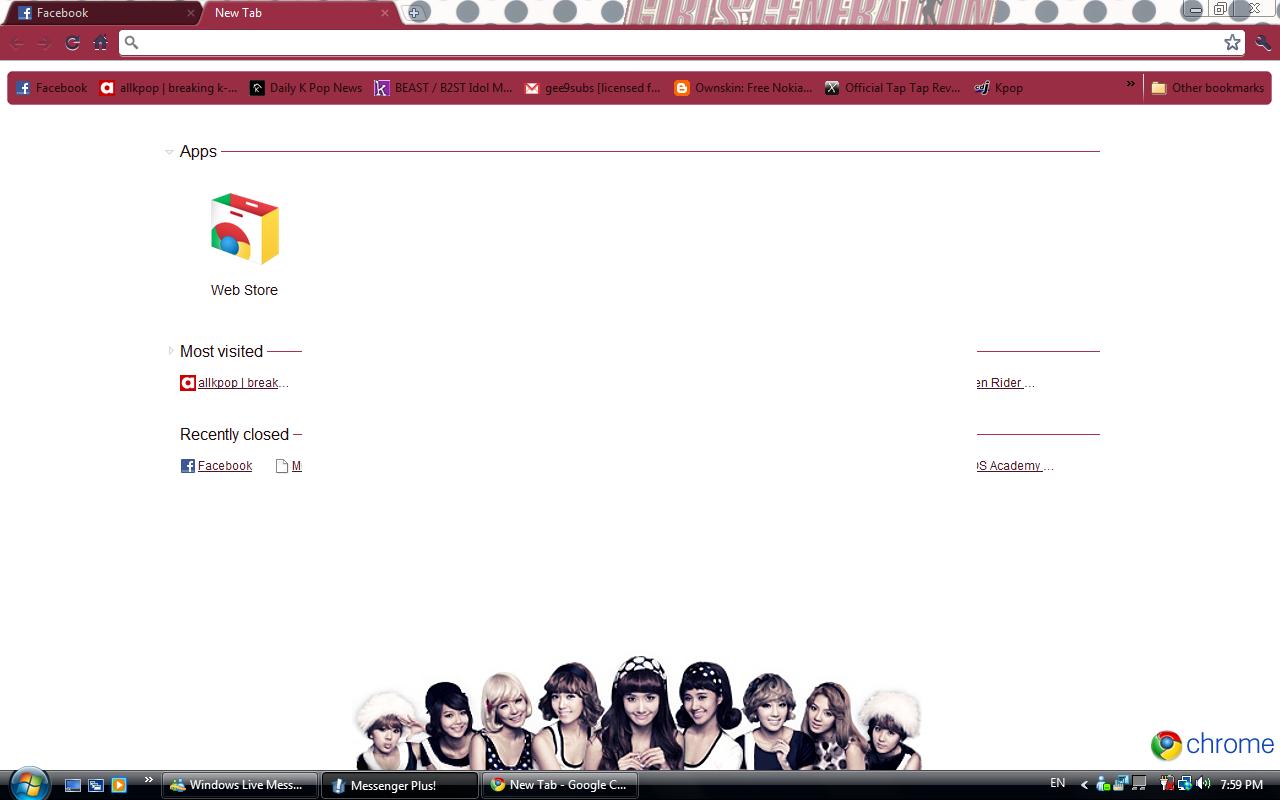
Task: Open the Web Store app icon
Action: (x=244, y=230)
